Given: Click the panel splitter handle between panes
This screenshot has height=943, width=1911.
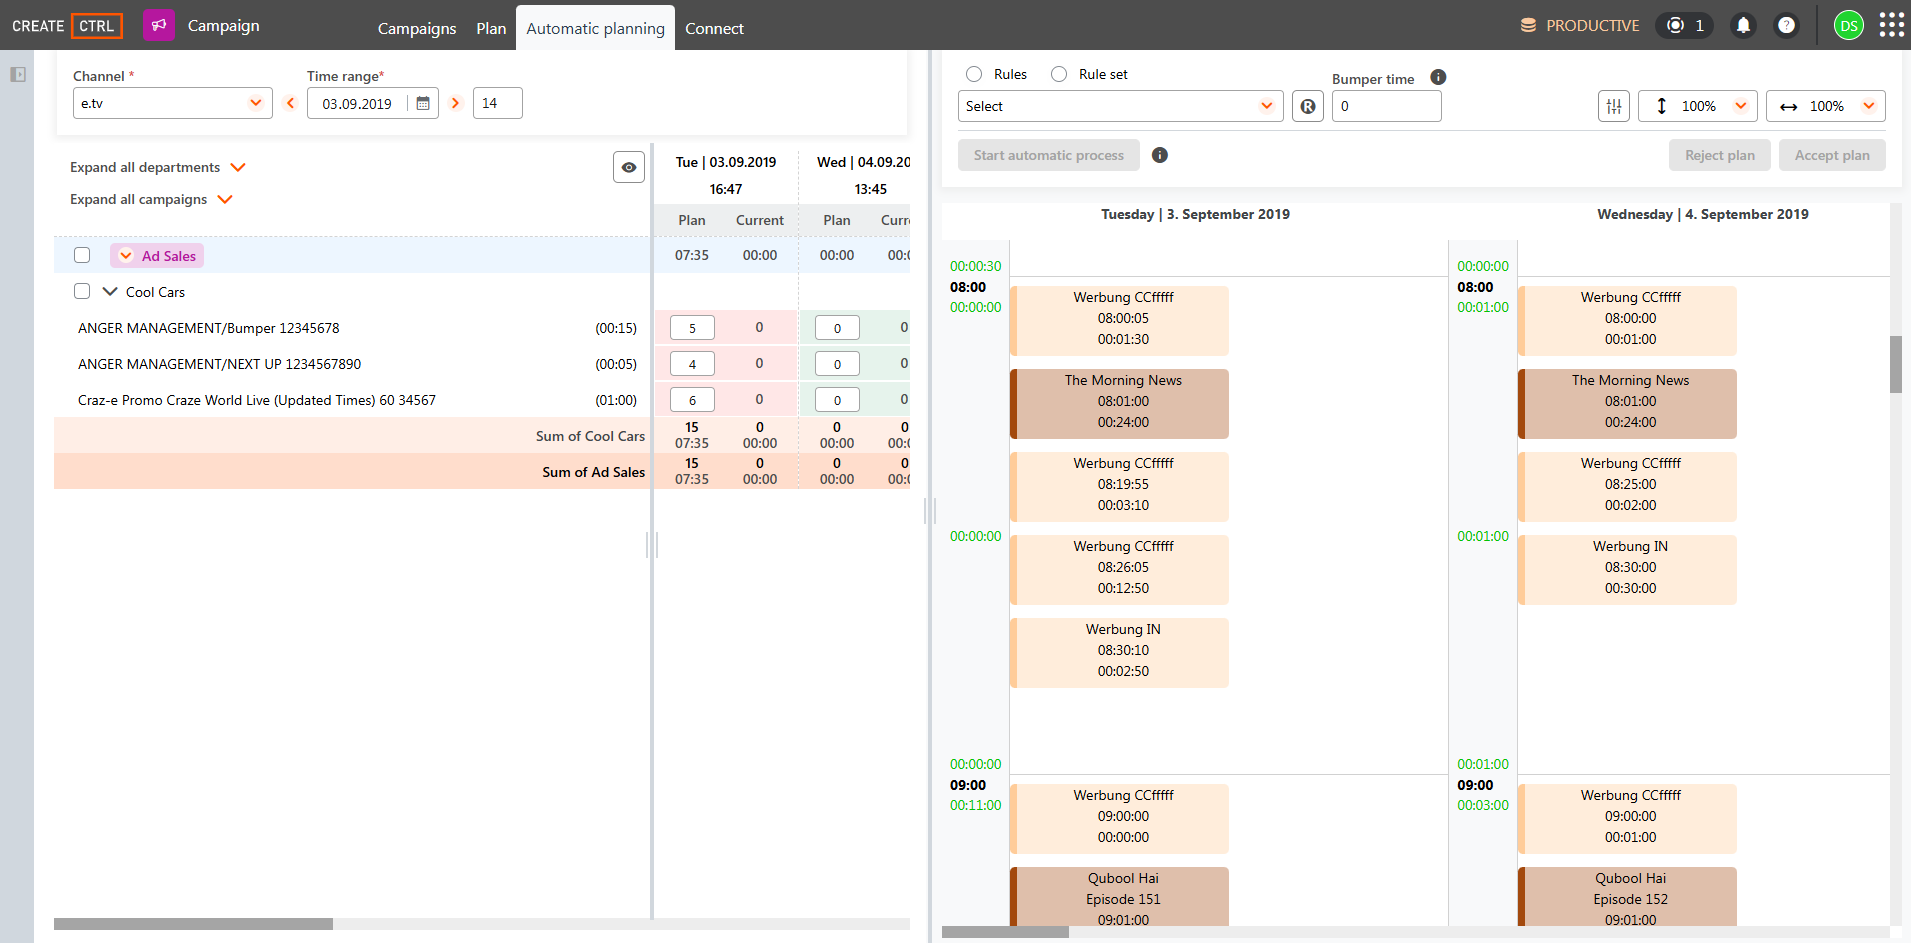Looking at the screenshot, I should click(x=930, y=510).
